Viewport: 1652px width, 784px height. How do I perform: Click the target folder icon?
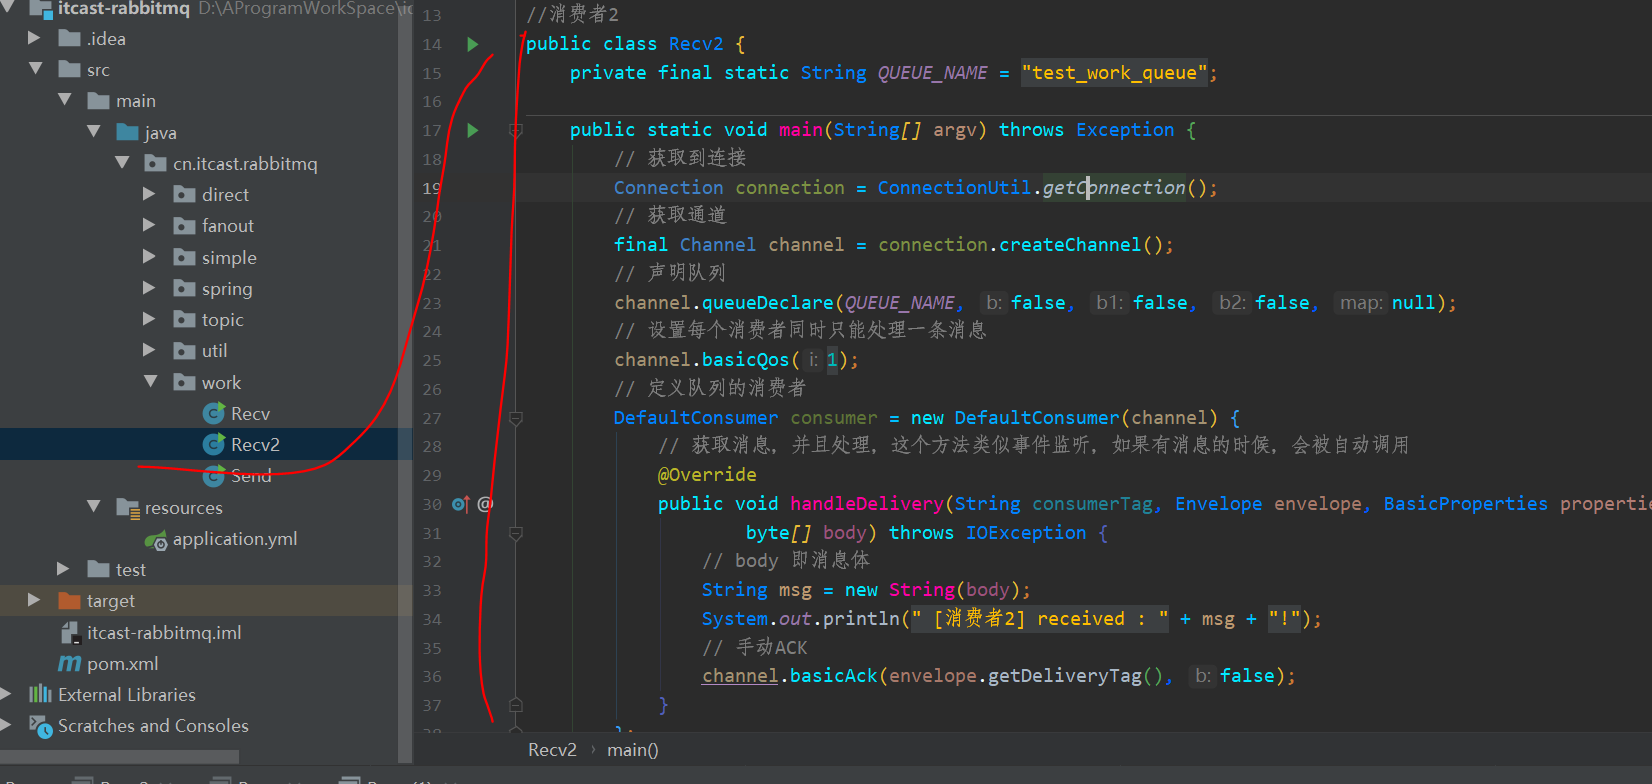tap(70, 600)
